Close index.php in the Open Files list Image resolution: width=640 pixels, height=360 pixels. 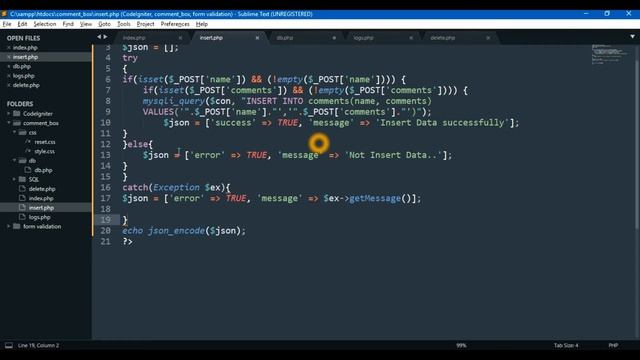[x=9, y=48]
